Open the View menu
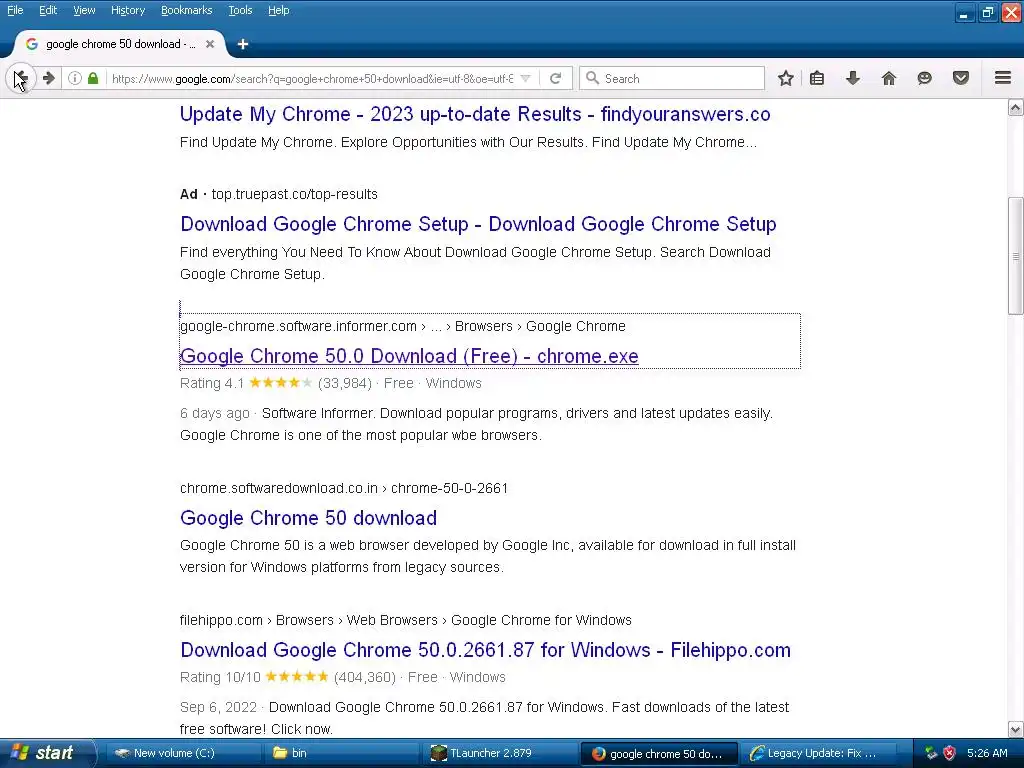Image resolution: width=1024 pixels, height=768 pixels. click(x=84, y=10)
